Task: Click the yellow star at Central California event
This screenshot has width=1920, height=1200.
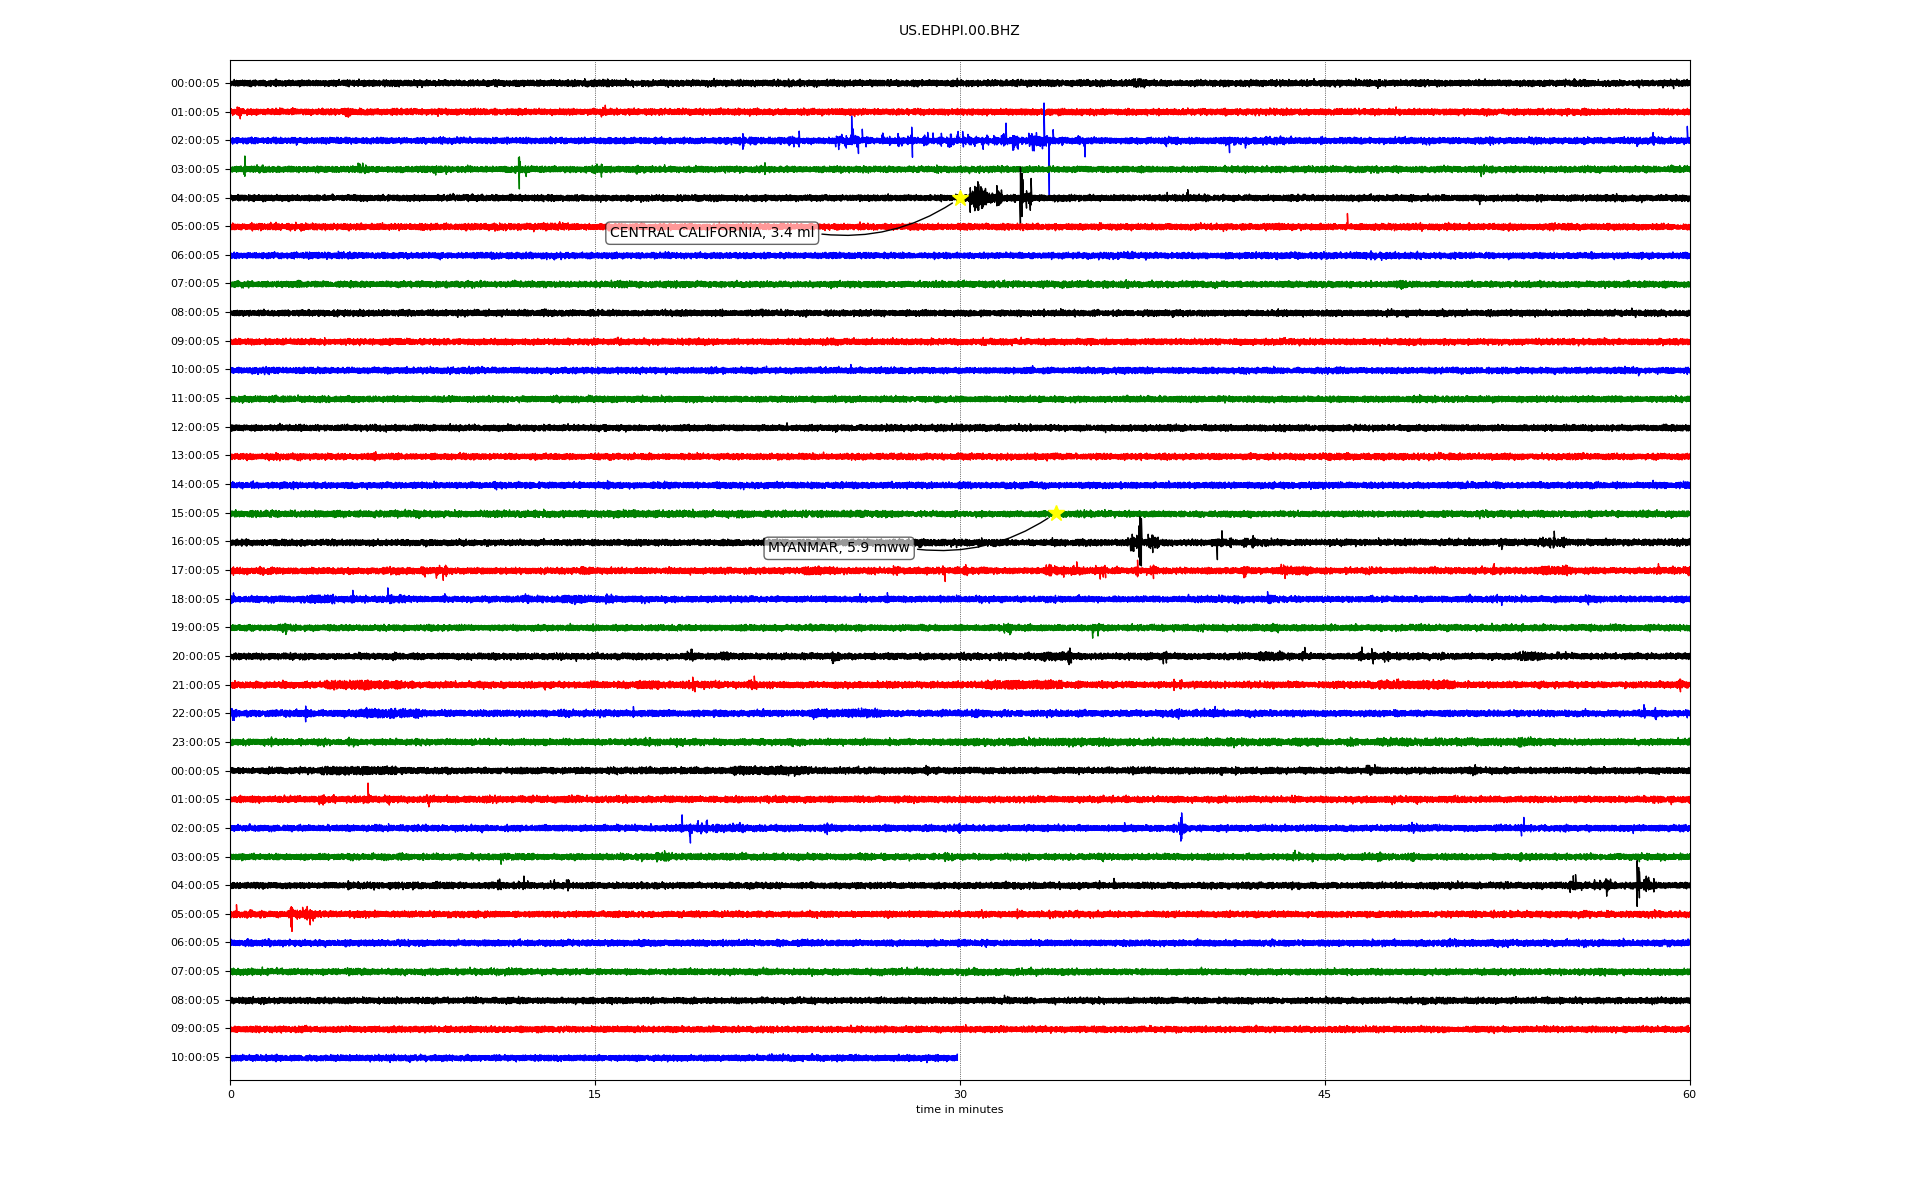Action: 960,198
